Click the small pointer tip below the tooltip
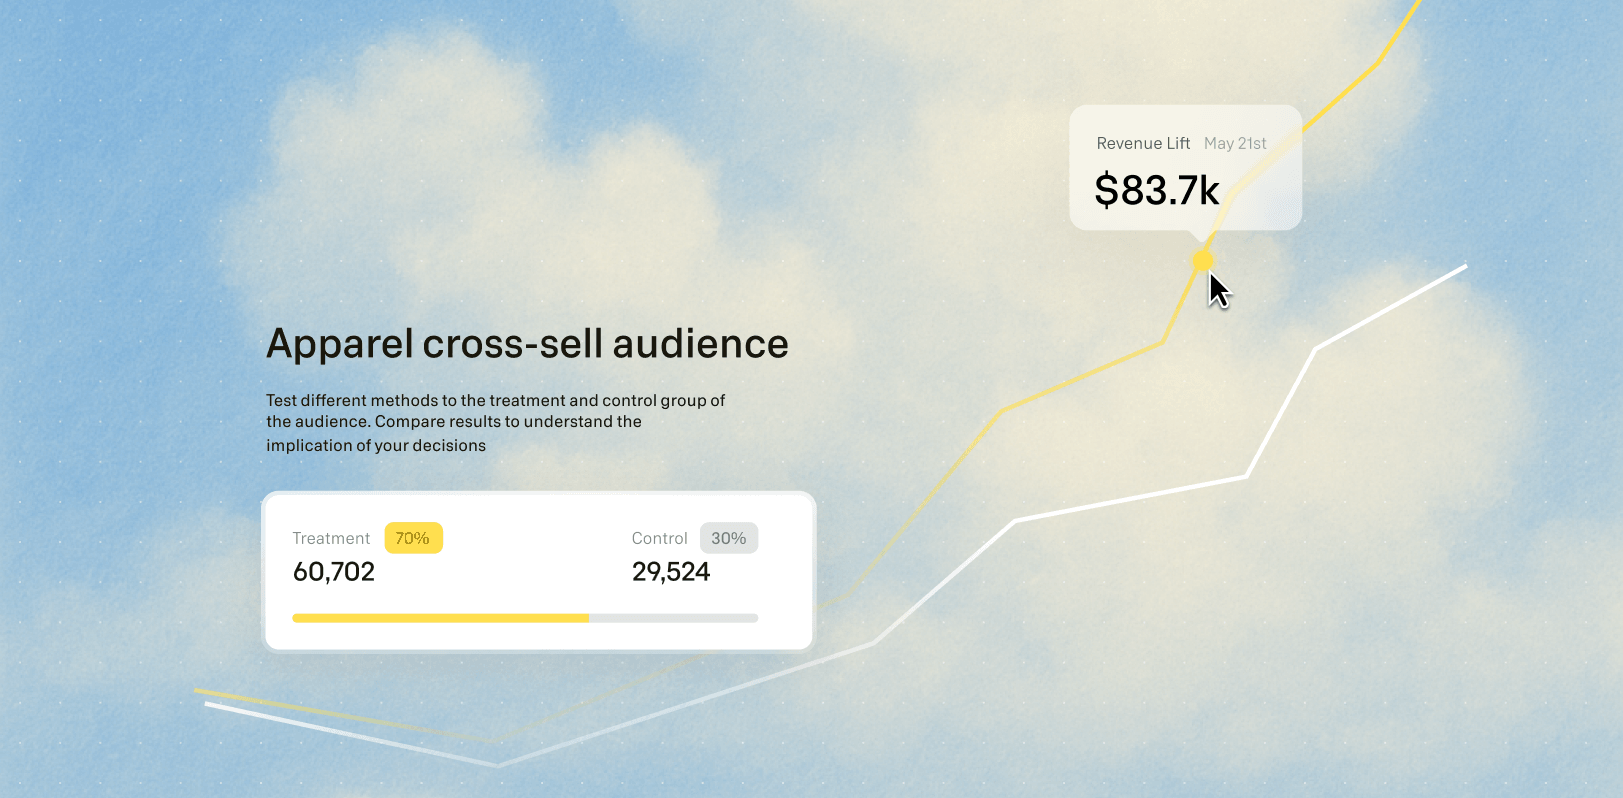This screenshot has height=798, width=1623. pos(1197,237)
